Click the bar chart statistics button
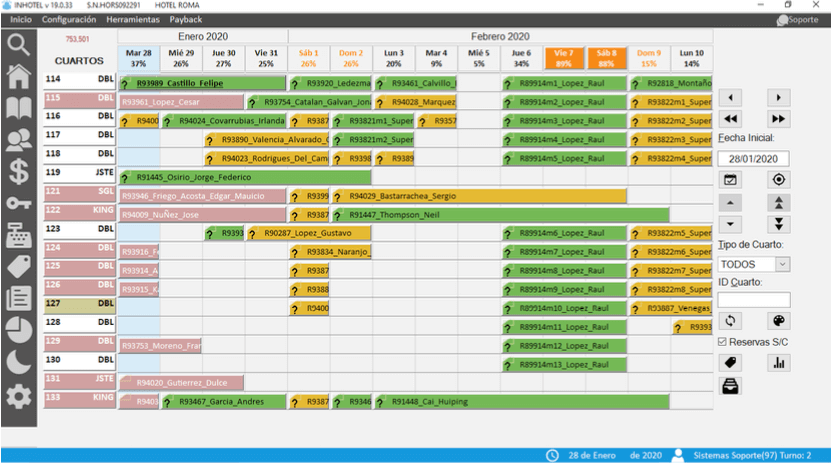The image size is (831, 463). pos(776,363)
